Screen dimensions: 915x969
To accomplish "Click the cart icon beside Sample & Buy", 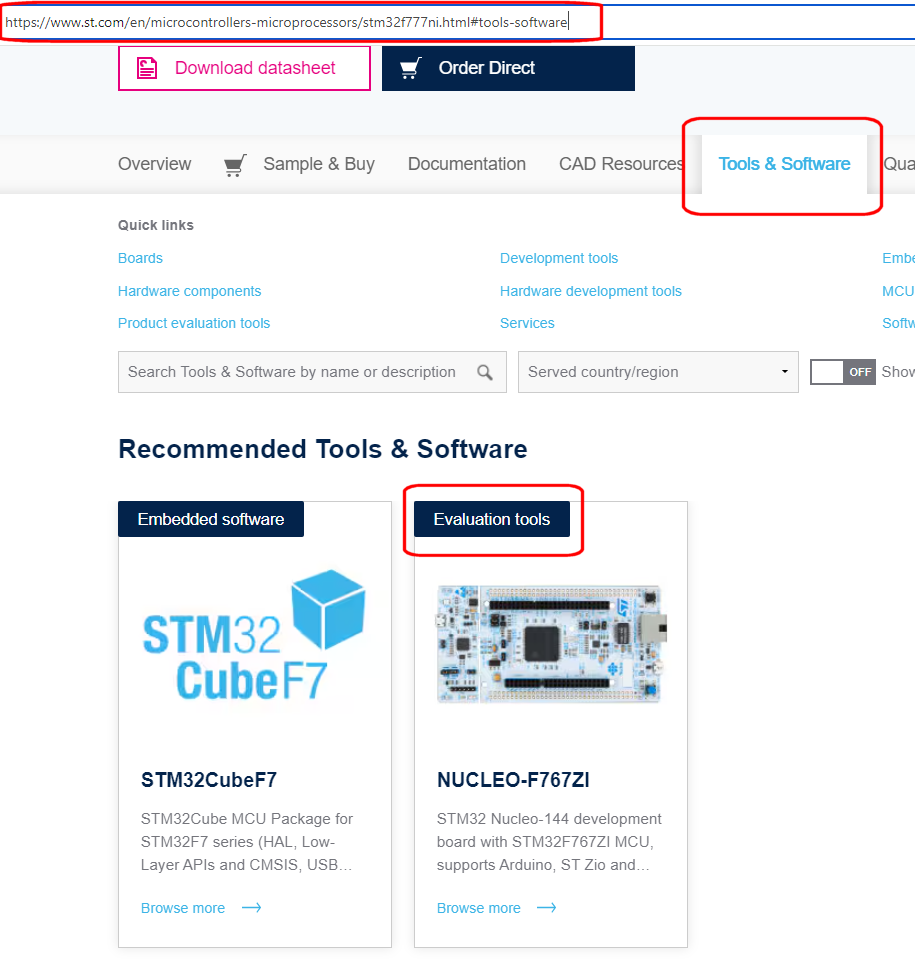I will pyautogui.click(x=234, y=164).
